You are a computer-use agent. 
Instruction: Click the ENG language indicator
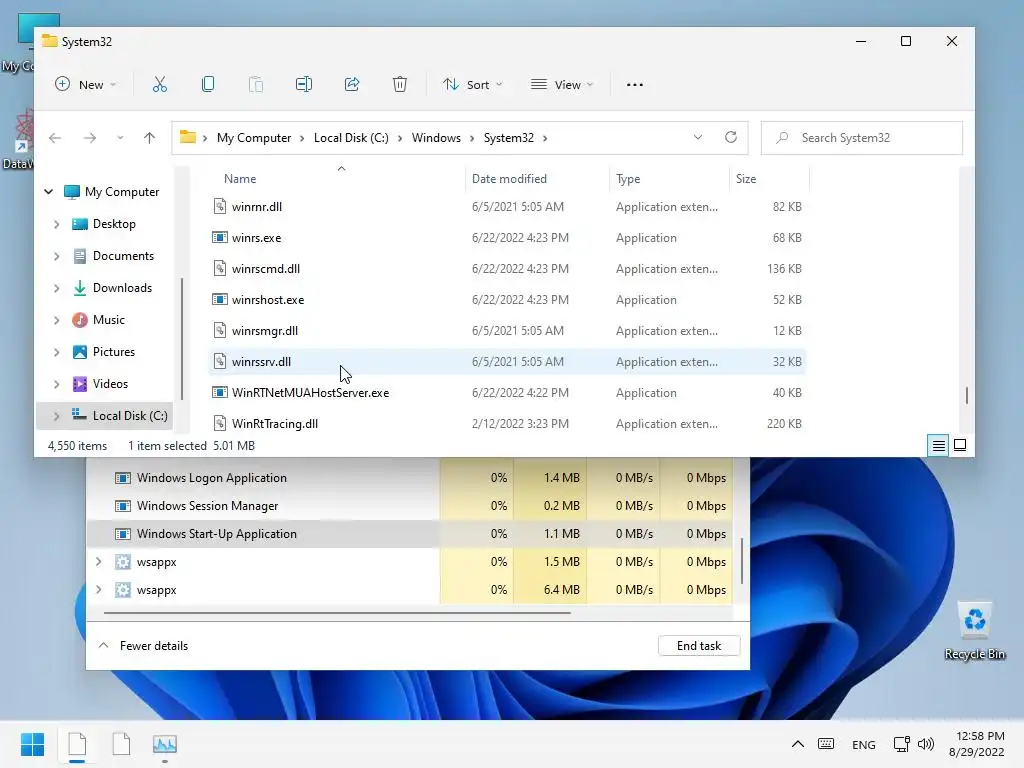(x=863, y=744)
